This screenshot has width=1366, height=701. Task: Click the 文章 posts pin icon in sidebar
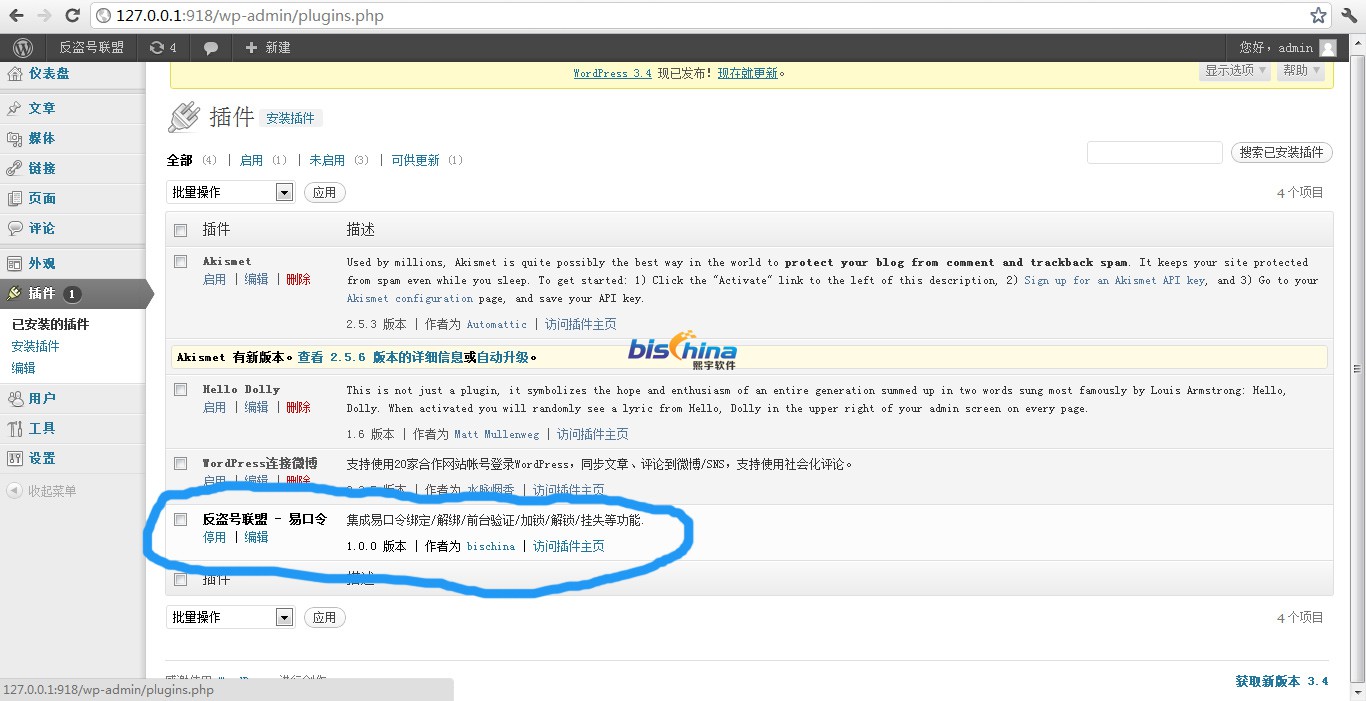coord(15,108)
